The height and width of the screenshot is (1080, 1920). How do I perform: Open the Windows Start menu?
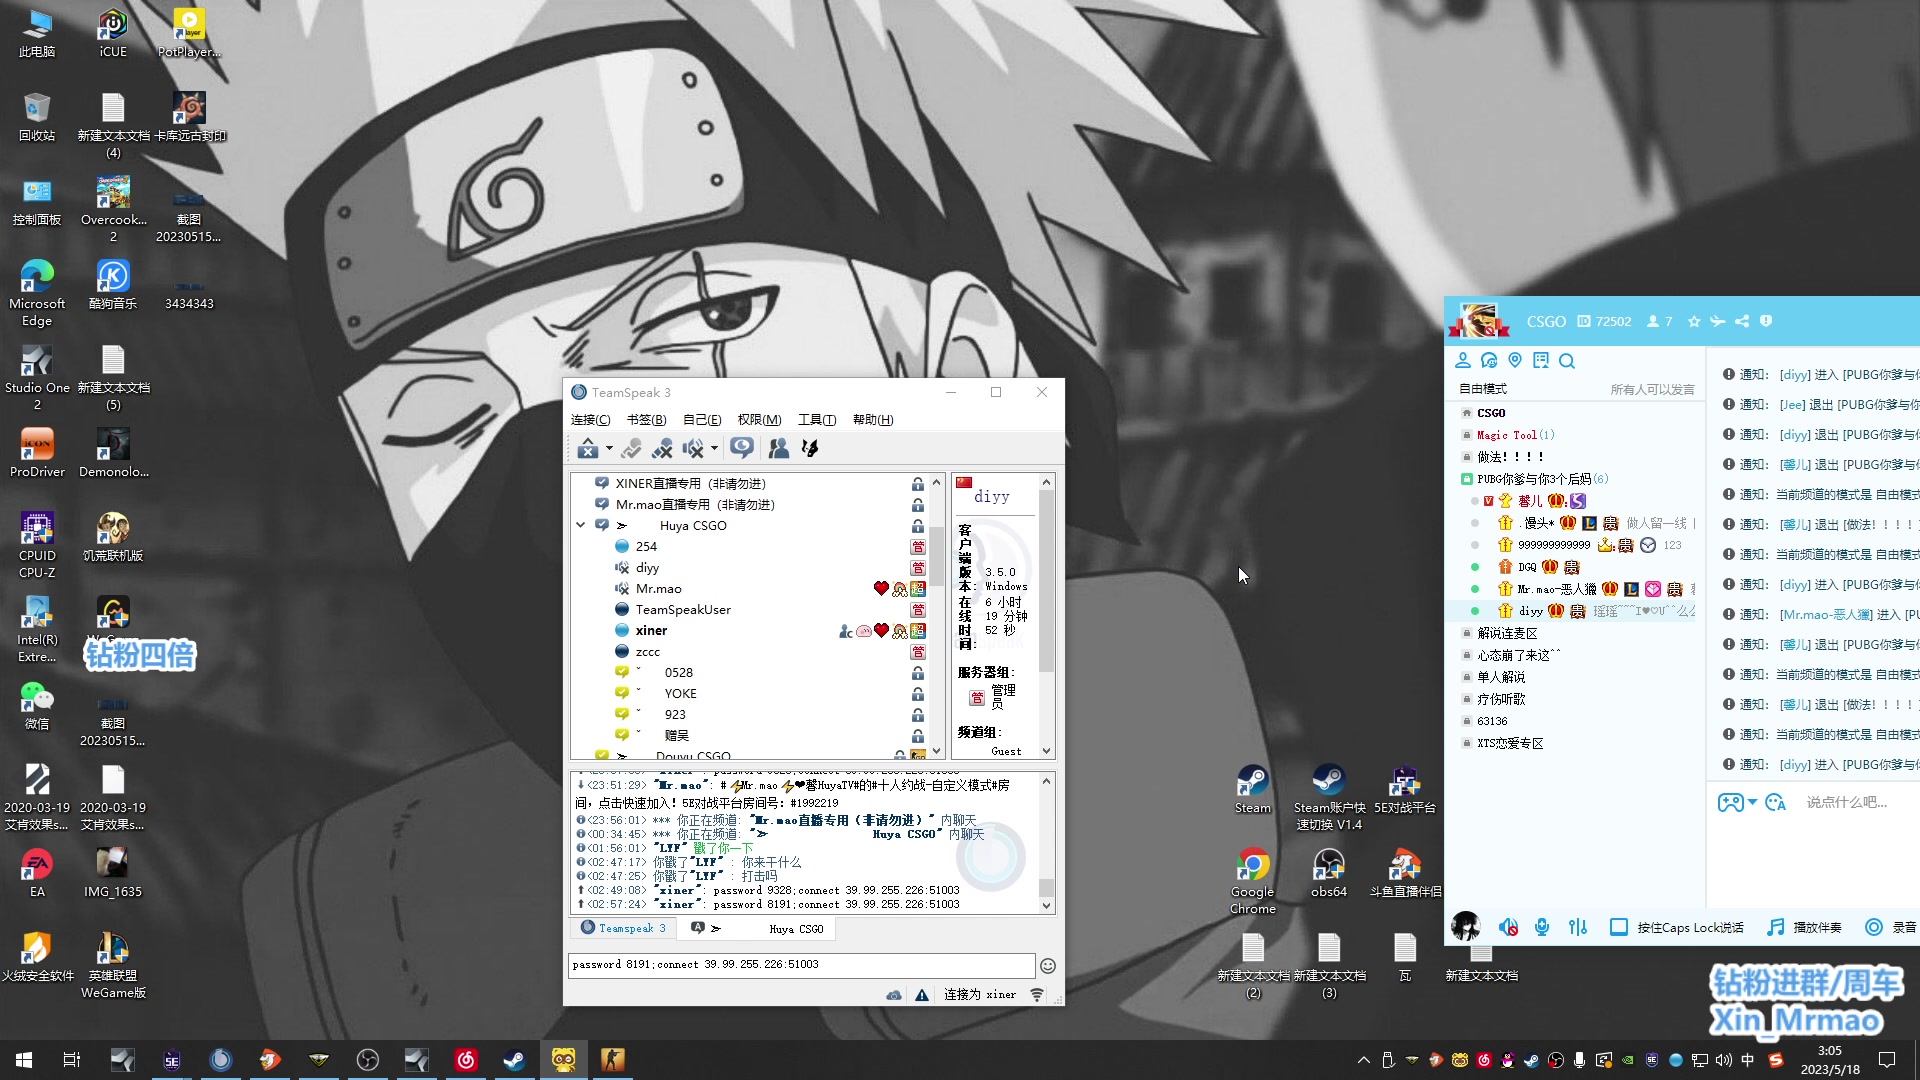(x=24, y=1060)
